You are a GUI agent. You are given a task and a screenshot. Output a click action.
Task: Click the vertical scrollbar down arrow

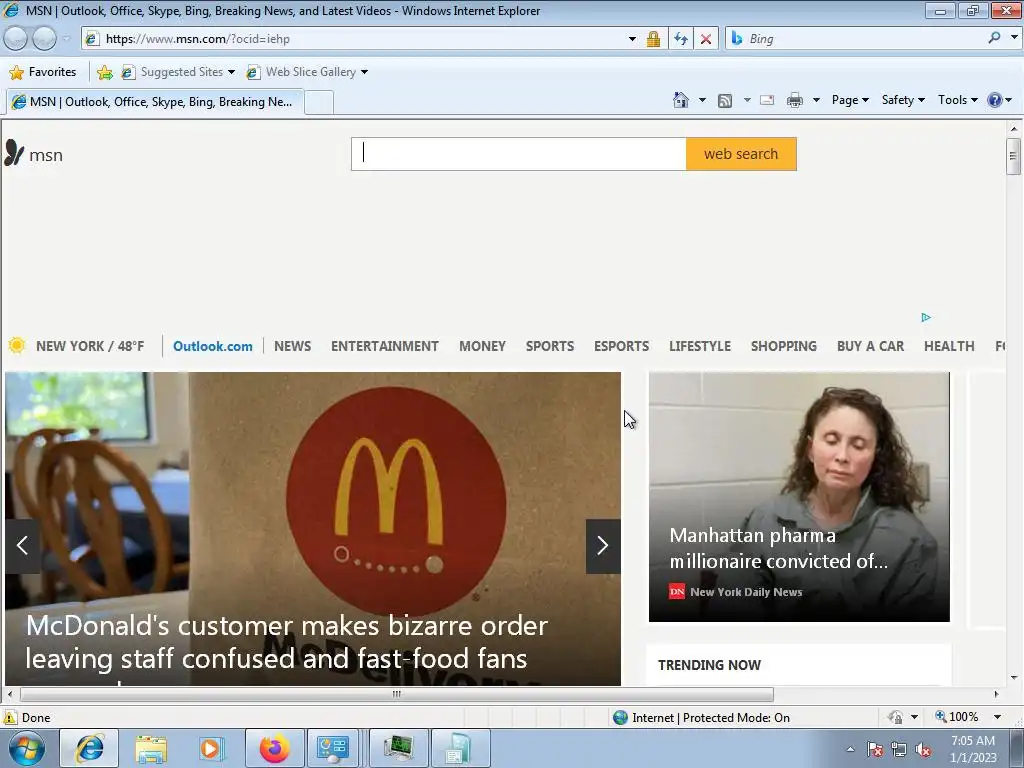[x=1013, y=678]
